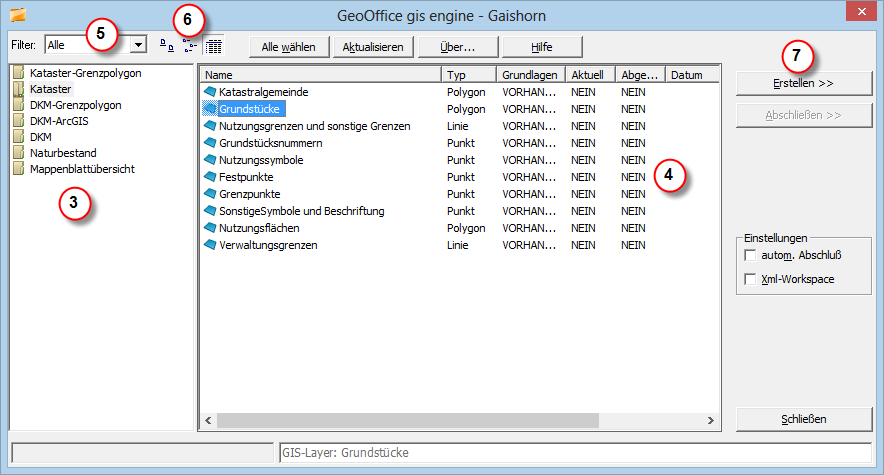Sort by the Typ column header
Image resolution: width=884 pixels, height=475 pixels.
tap(469, 74)
